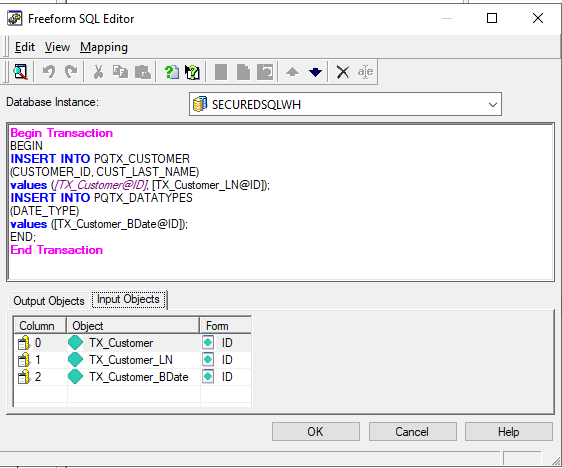The width and height of the screenshot is (562, 468).
Task: Select the TX_Customer_BDate object row
Action: 133,377
